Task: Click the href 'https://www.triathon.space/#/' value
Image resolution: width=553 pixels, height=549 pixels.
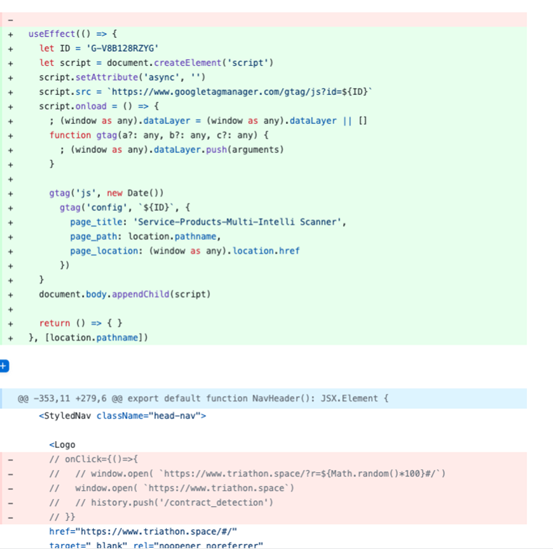Action: click(x=157, y=531)
